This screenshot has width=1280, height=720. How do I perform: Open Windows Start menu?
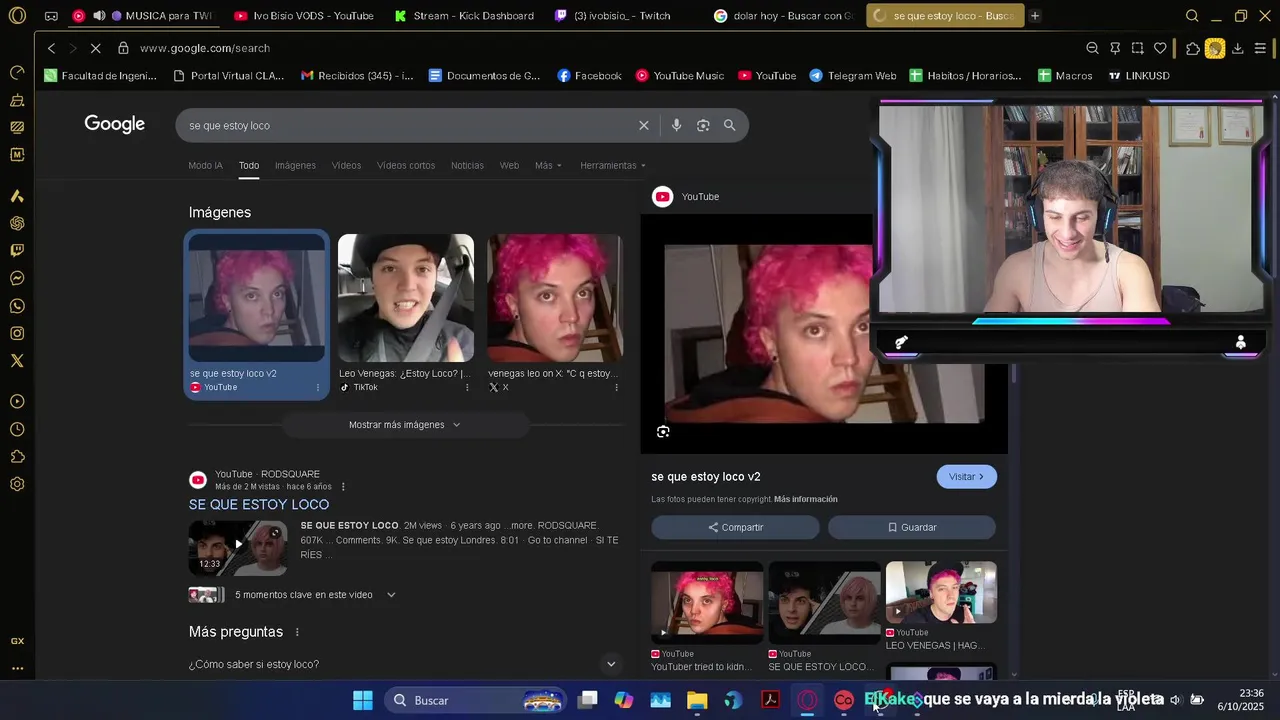coord(363,700)
